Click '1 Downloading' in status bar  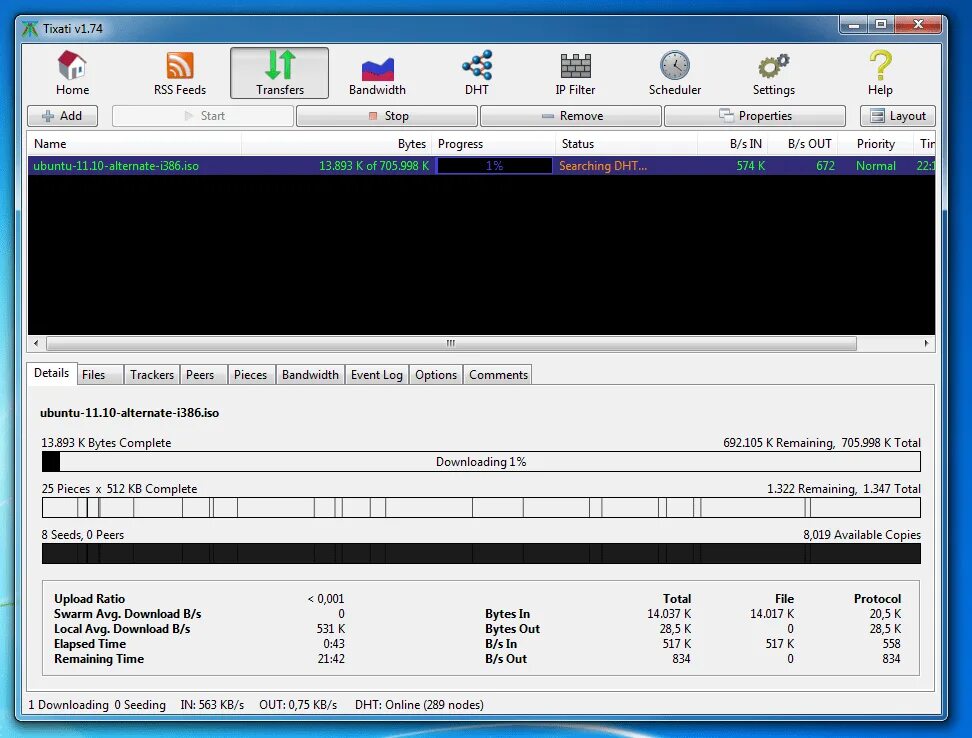[x=68, y=705]
